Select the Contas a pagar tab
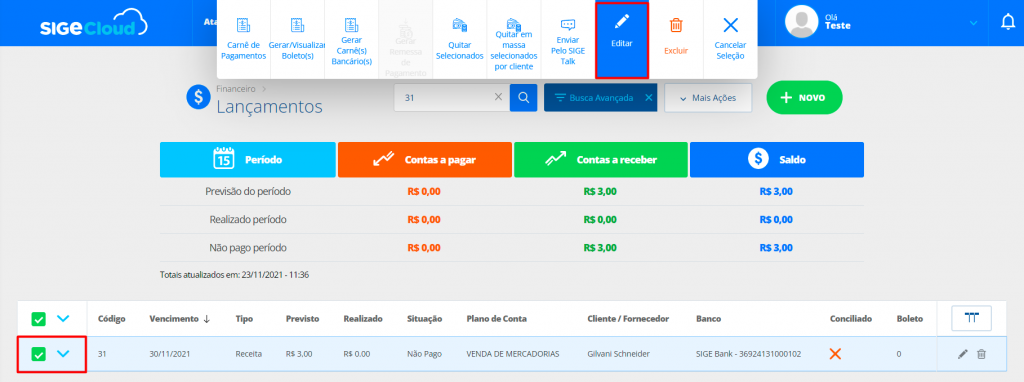1024x382 pixels. click(x=424, y=159)
